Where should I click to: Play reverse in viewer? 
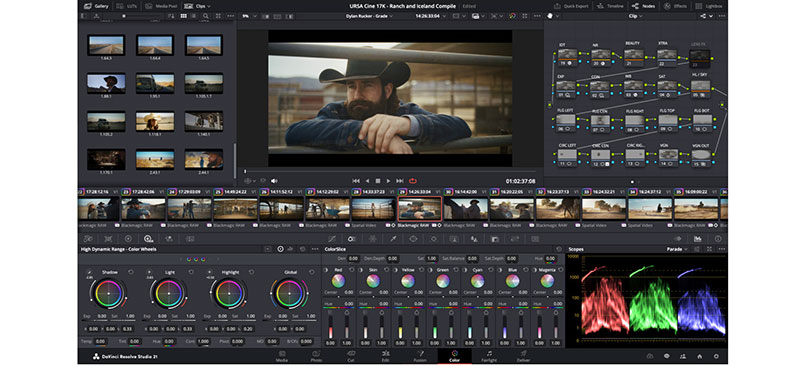click(x=367, y=181)
